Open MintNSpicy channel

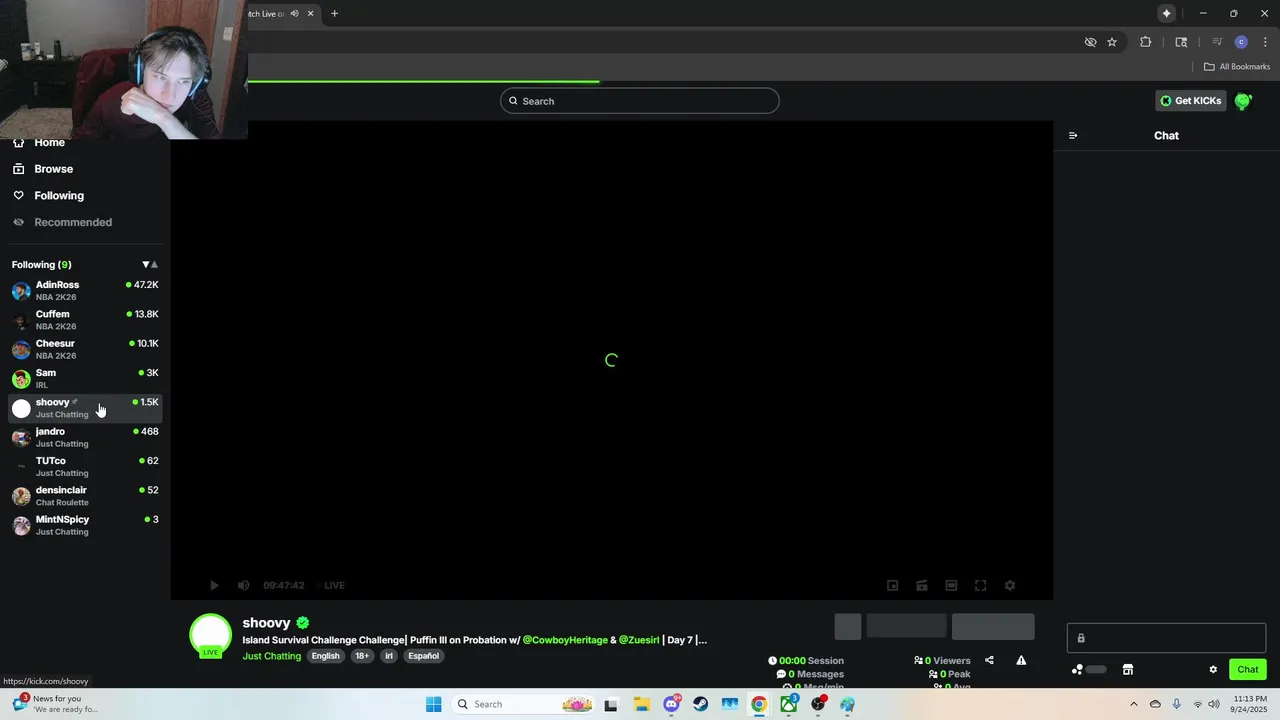point(85,525)
